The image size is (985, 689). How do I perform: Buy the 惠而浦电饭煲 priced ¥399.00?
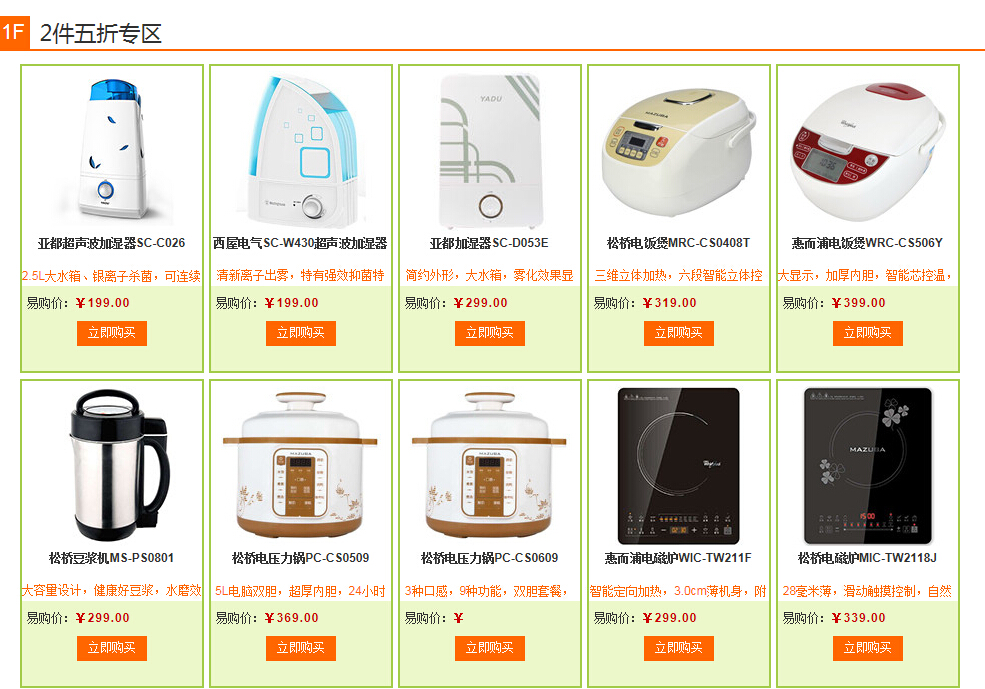(x=868, y=334)
